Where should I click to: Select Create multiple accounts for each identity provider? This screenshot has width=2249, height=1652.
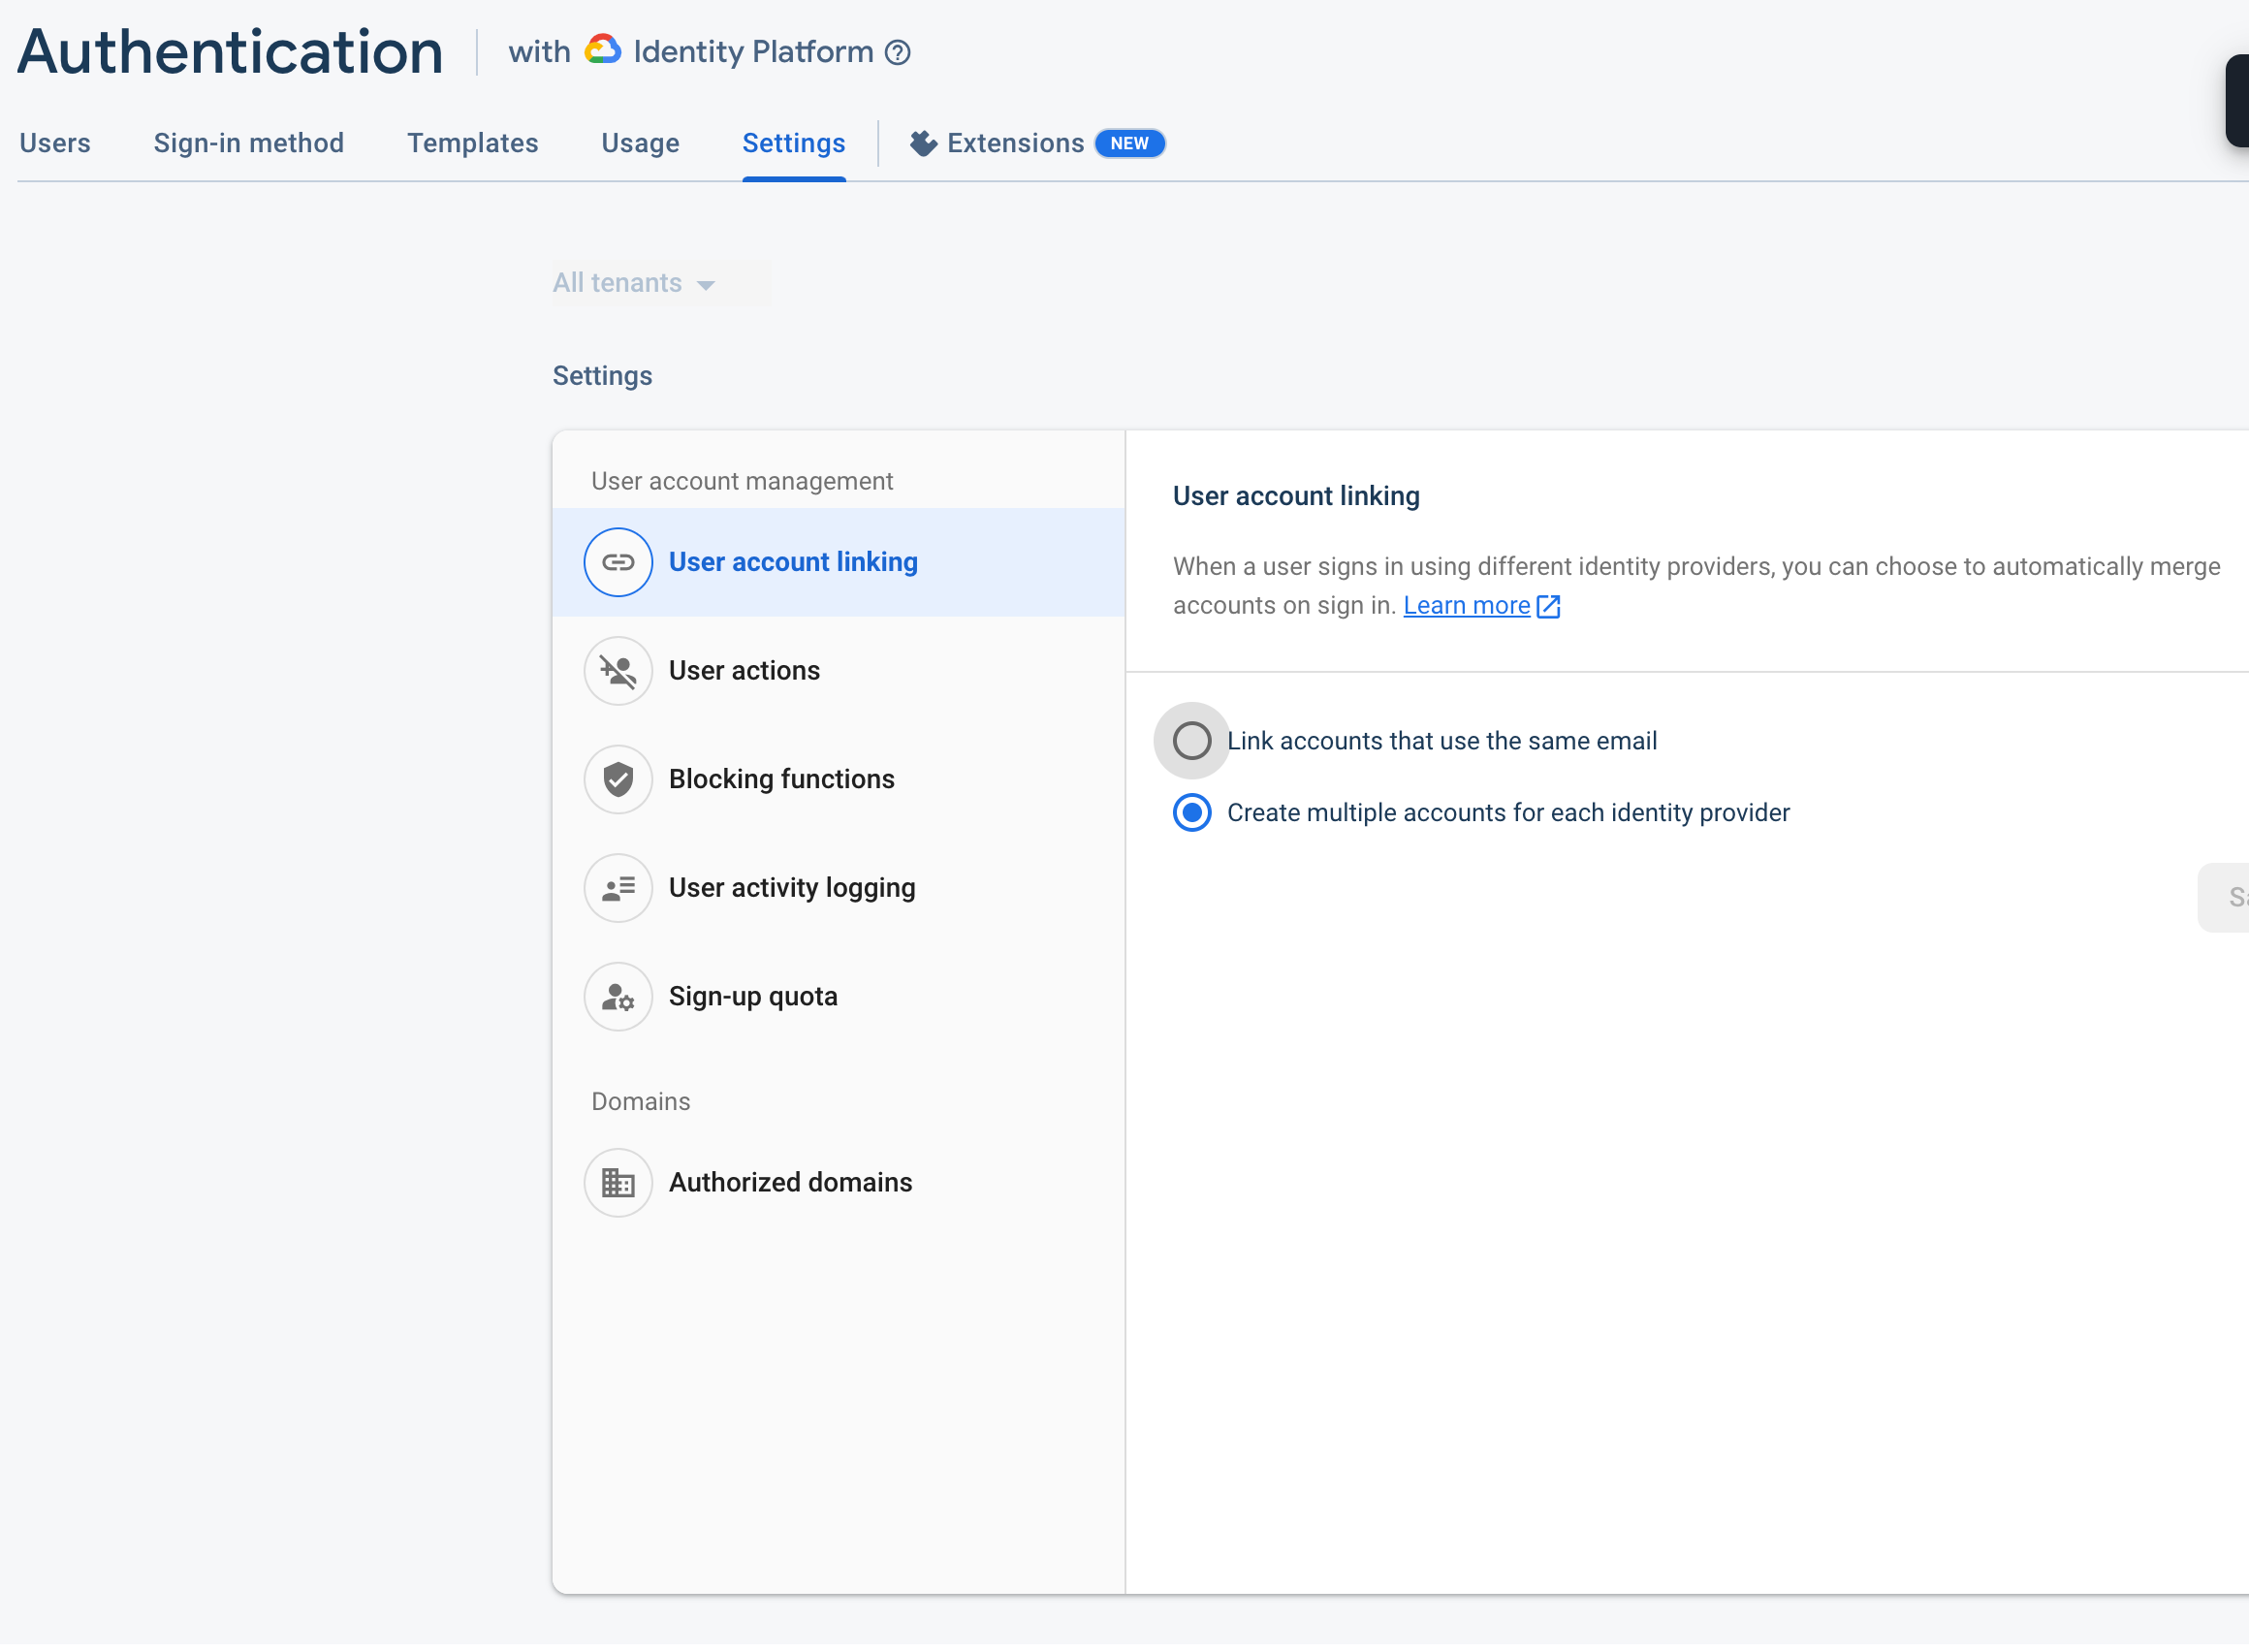point(1191,812)
